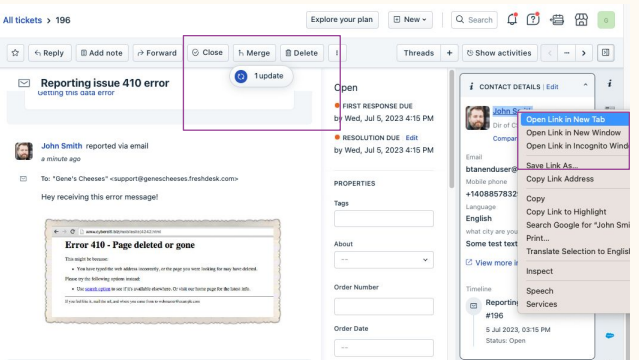Click John Smith's avatar in the message
Screen dimensions: 639x360
coord(24,151)
